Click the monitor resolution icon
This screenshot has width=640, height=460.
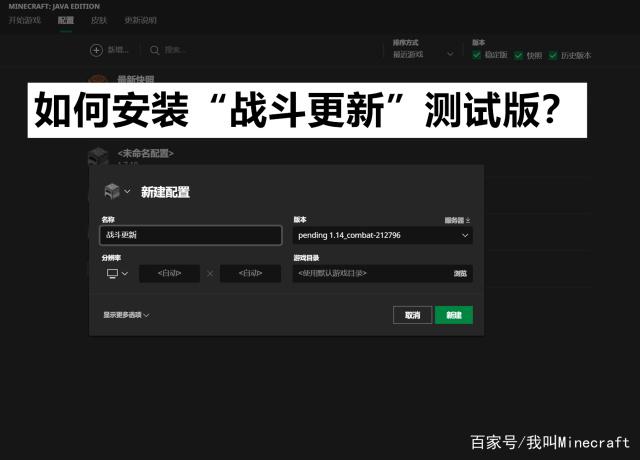pyautogui.click(x=112, y=273)
